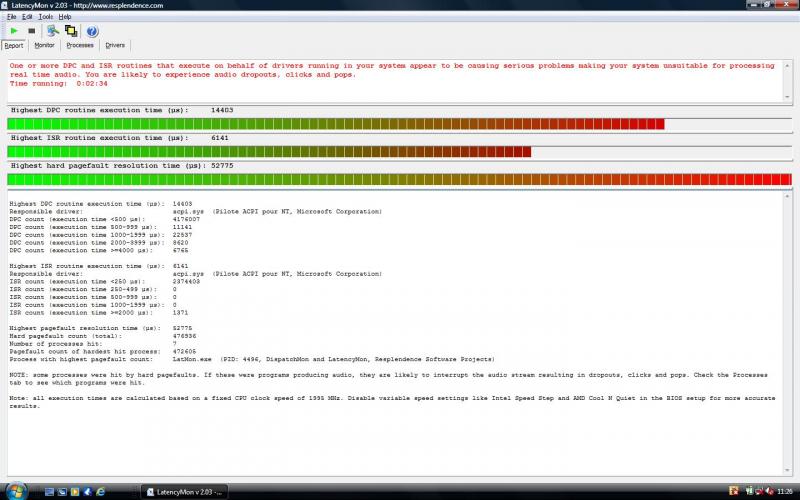The height and width of the screenshot is (500, 800).
Task: Click the hard pagefault resolution time bar
Action: [399, 179]
